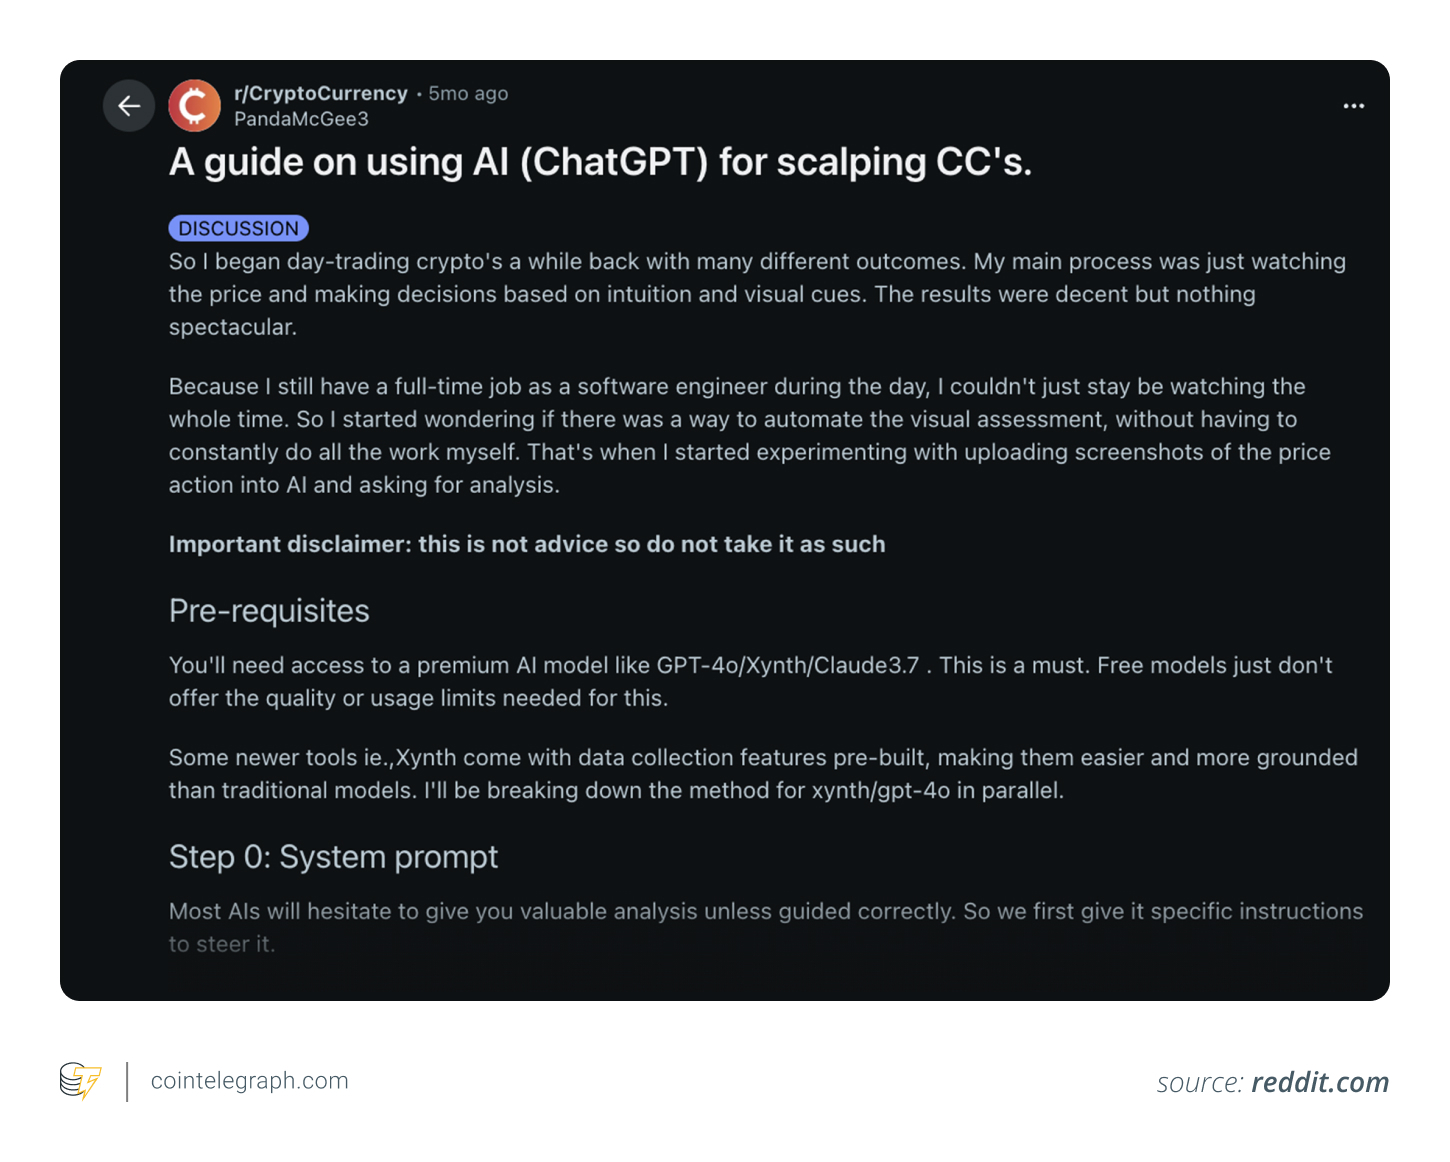1450x1162 pixels.
Task: Open the reddit.com source attribution
Action: pyautogui.click(x=1320, y=1082)
